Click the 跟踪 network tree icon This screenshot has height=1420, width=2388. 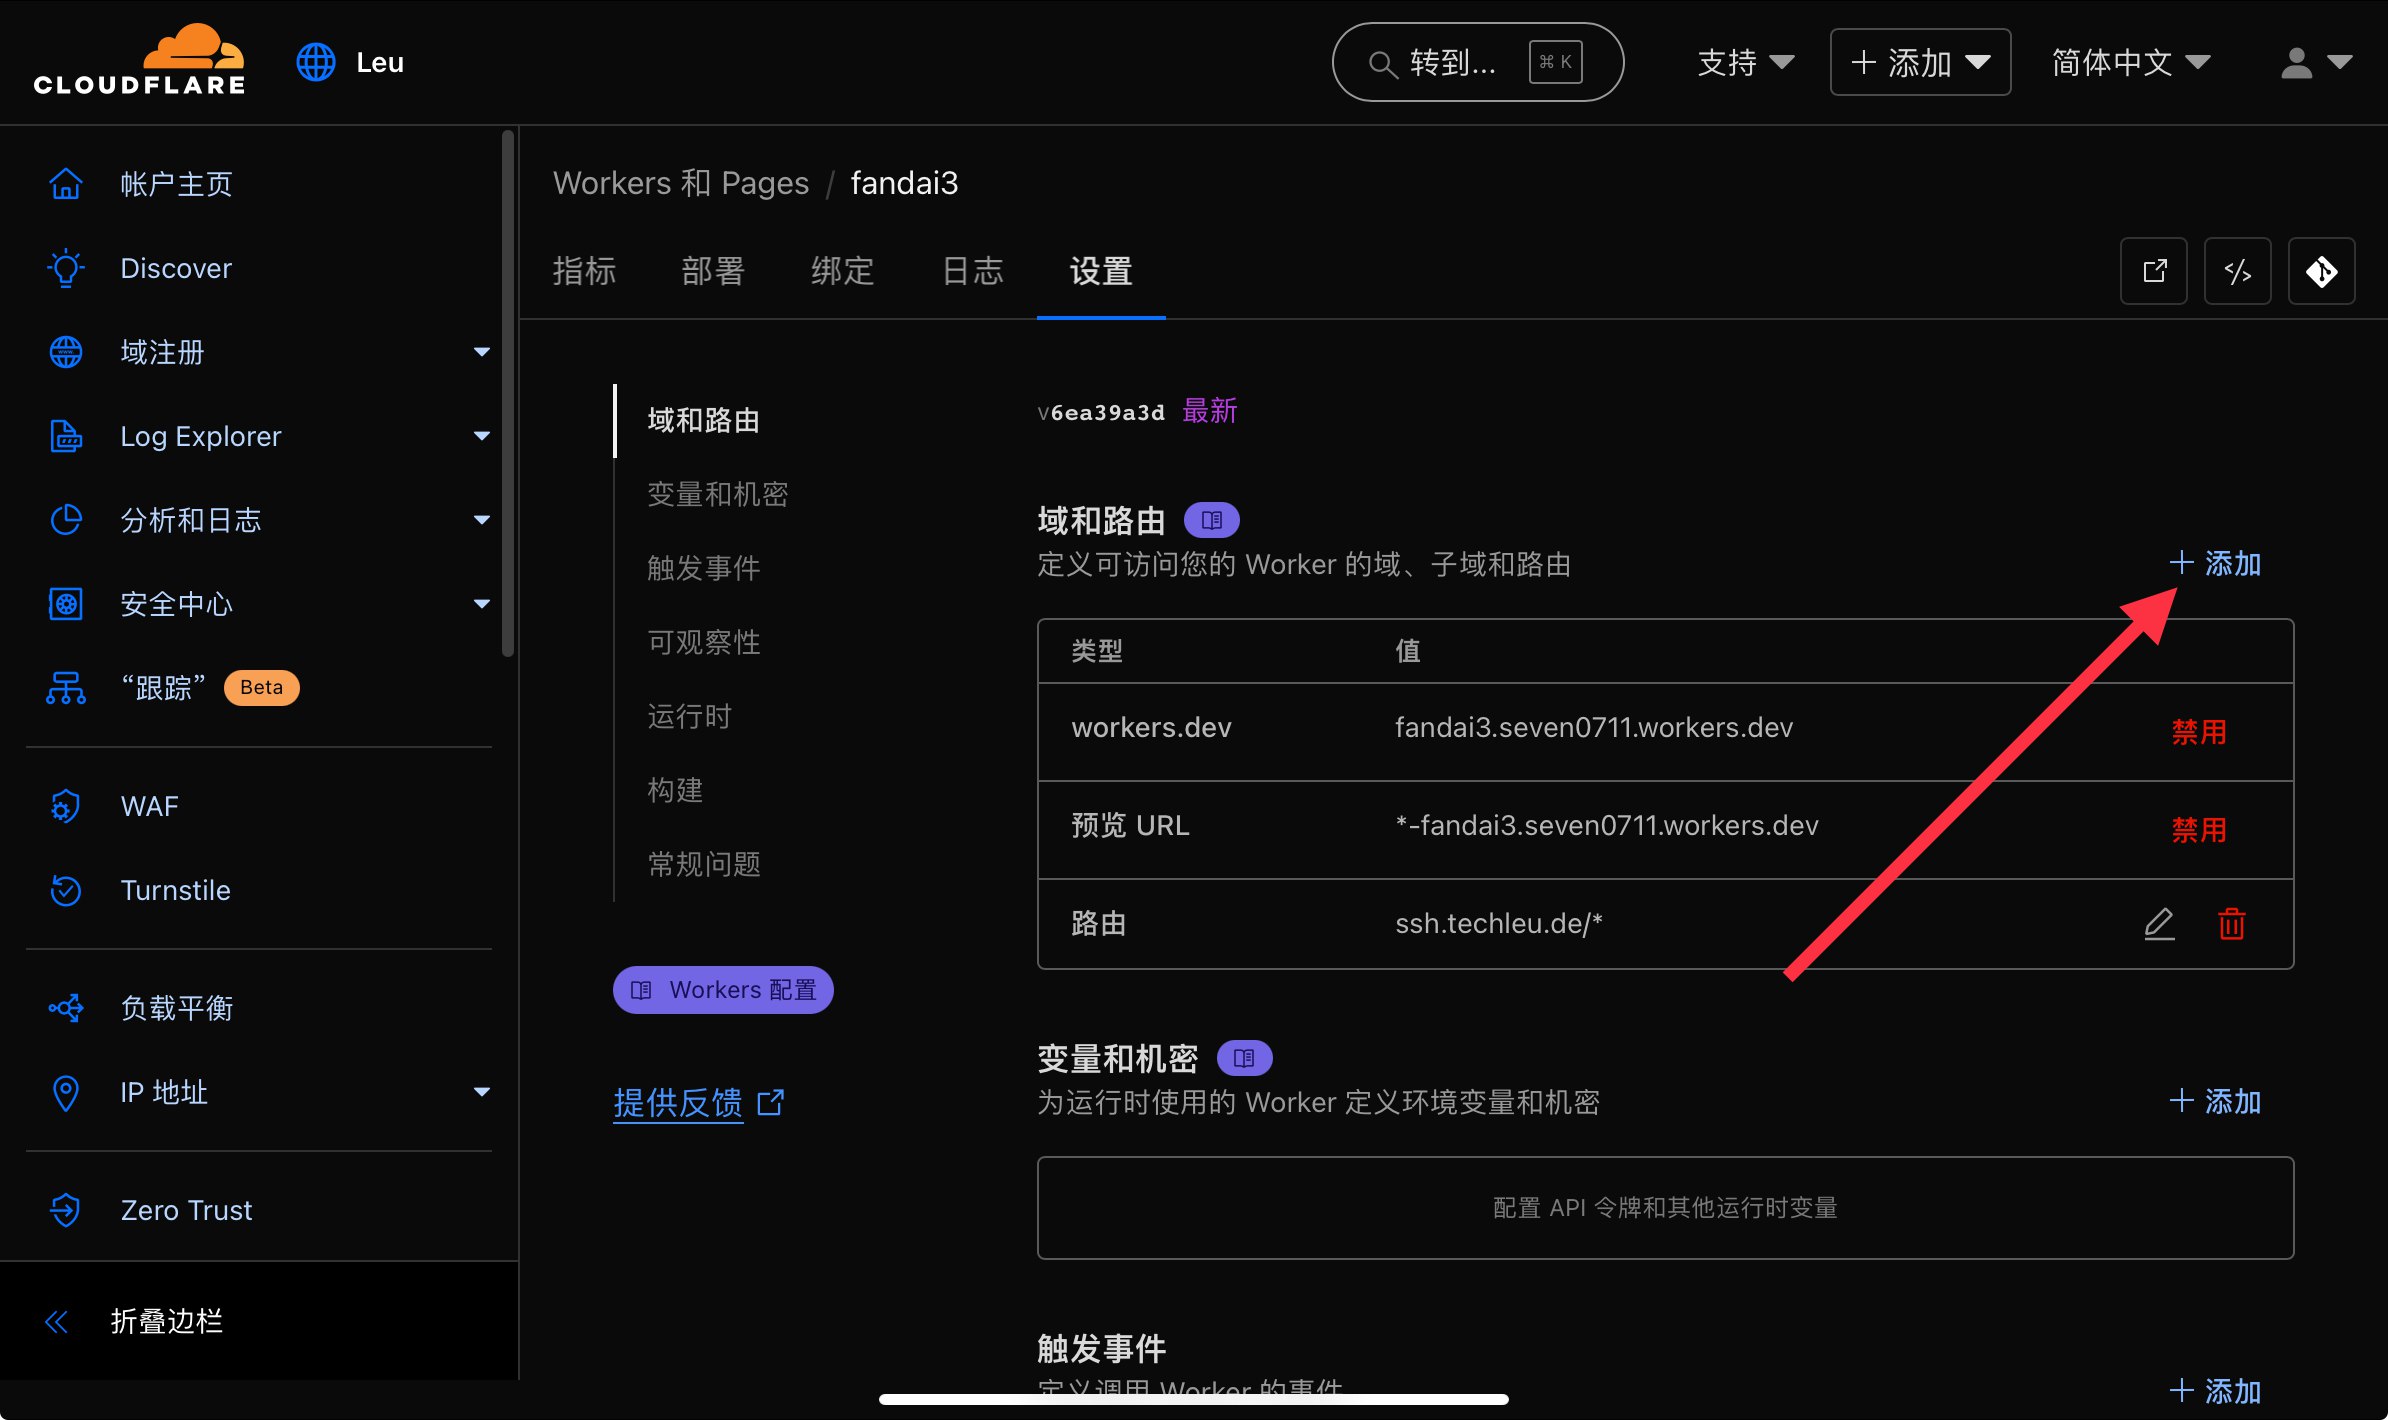pyautogui.click(x=66, y=688)
